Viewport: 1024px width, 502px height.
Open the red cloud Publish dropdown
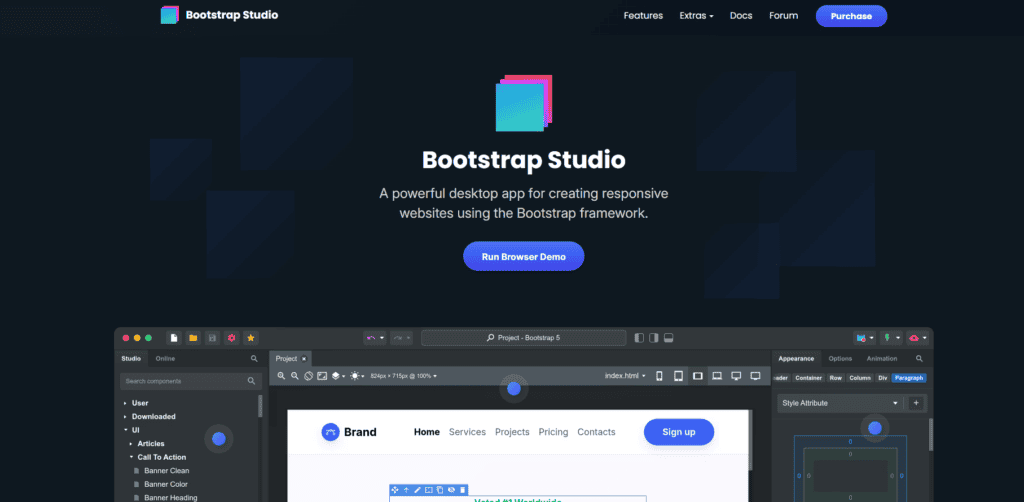click(x=918, y=337)
